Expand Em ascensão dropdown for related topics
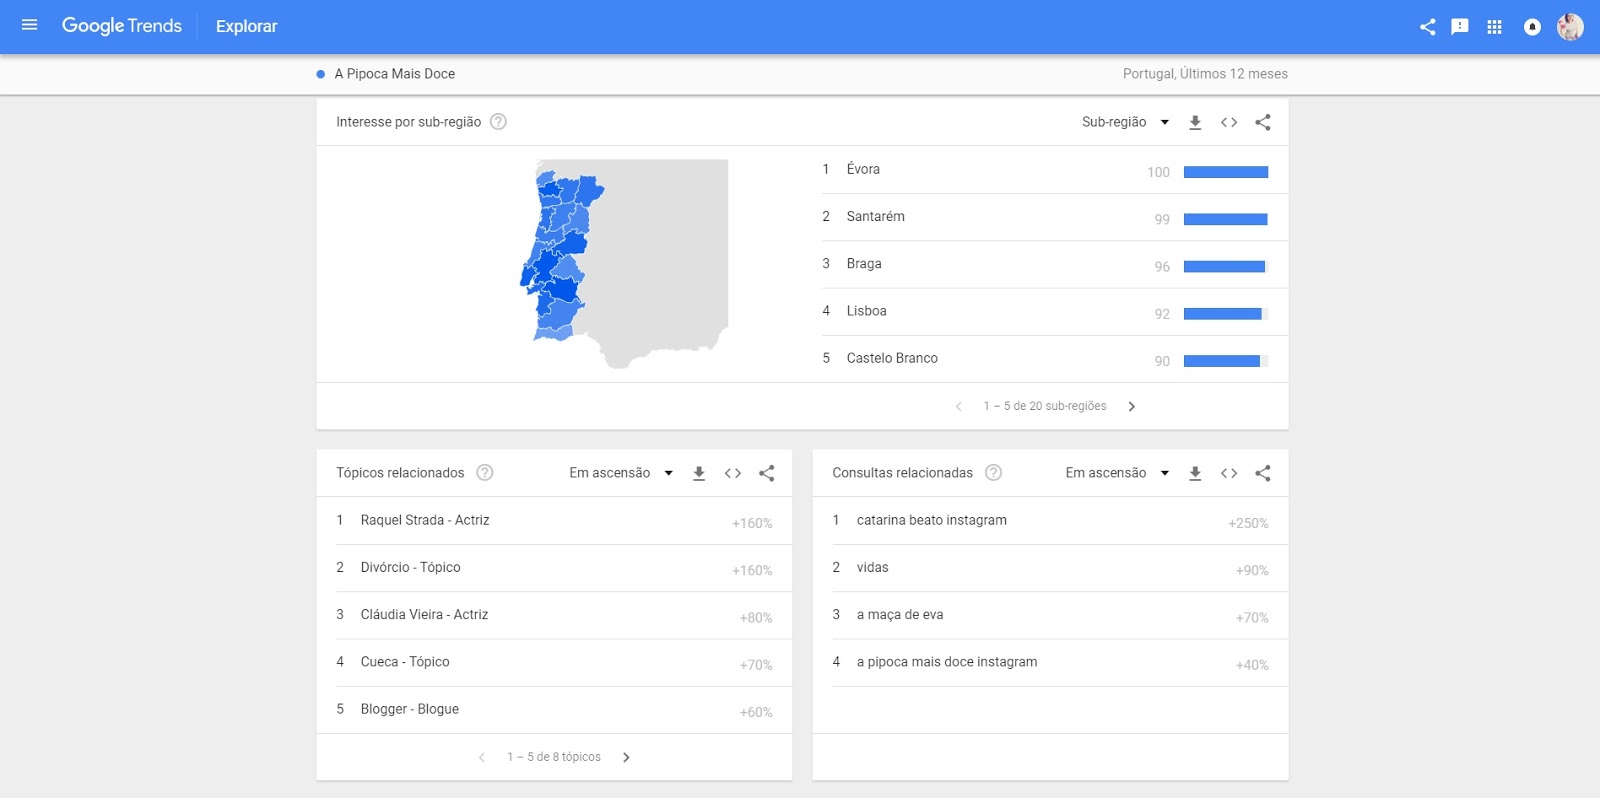This screenshot has height=798, width=1600. pos(621,473)
